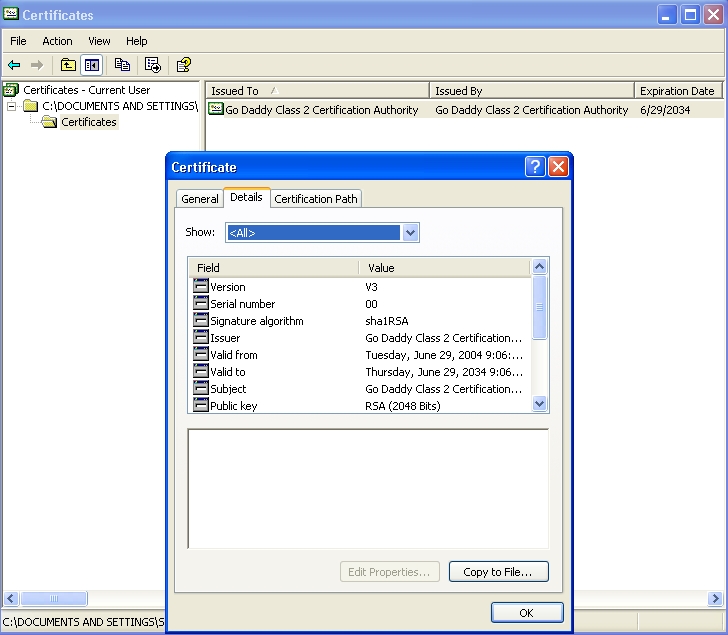Image resolution: width=728 pixels, height=635 pixels.
Task: Select the Certificates subfolder tree item
Action: coord(89,122)
